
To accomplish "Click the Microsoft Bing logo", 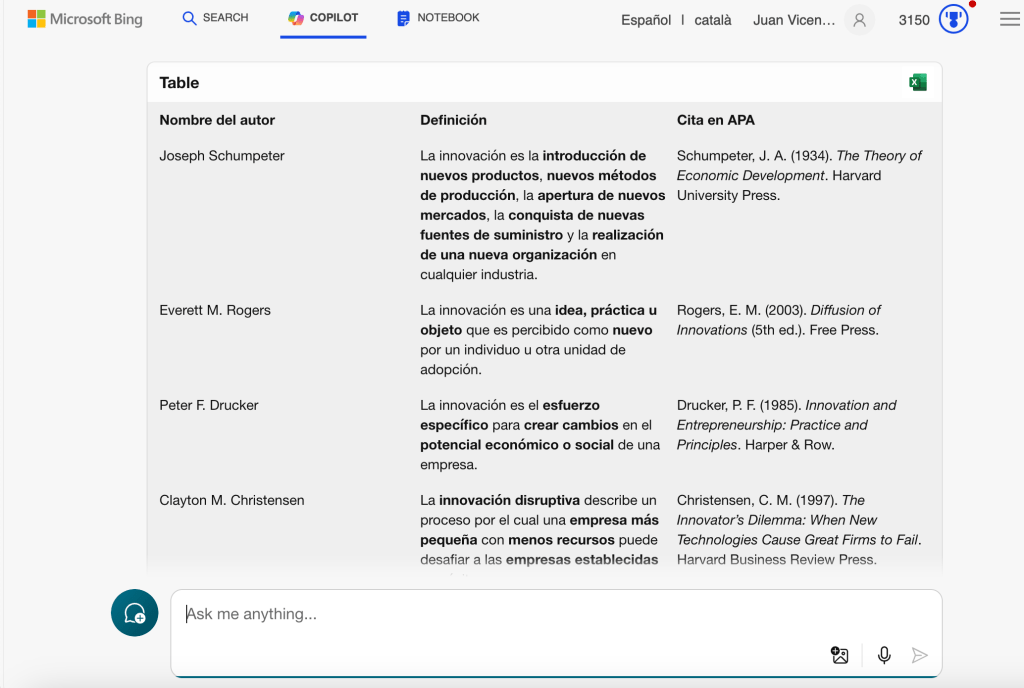I will point(85,19).
